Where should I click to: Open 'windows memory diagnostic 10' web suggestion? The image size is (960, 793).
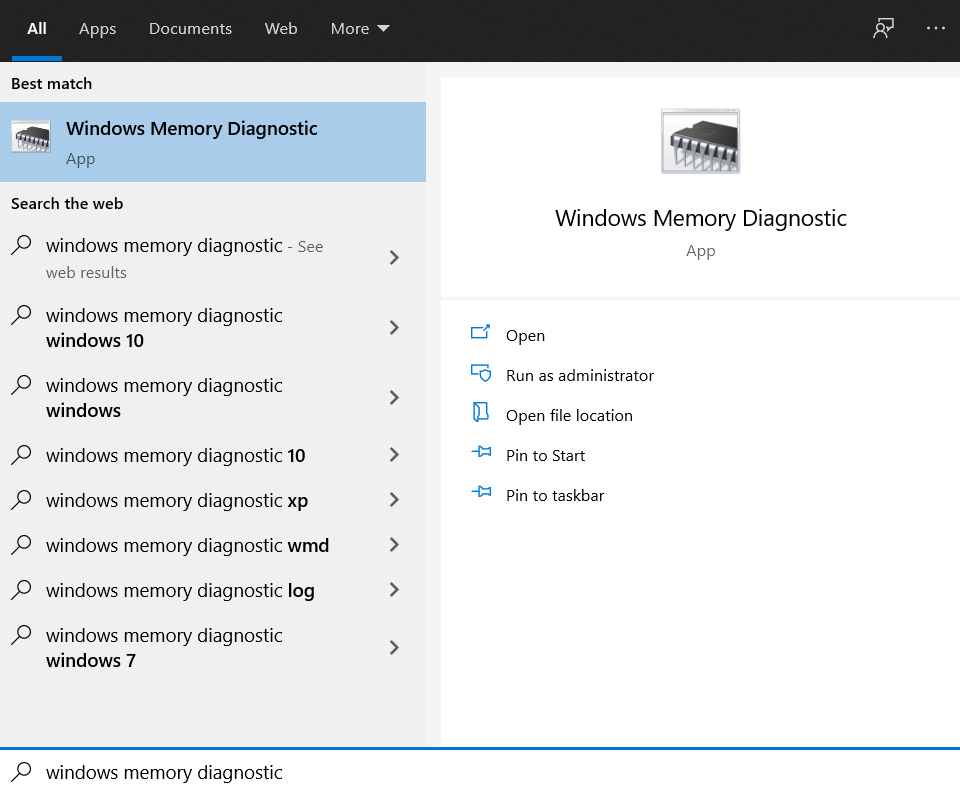(175, 455)
